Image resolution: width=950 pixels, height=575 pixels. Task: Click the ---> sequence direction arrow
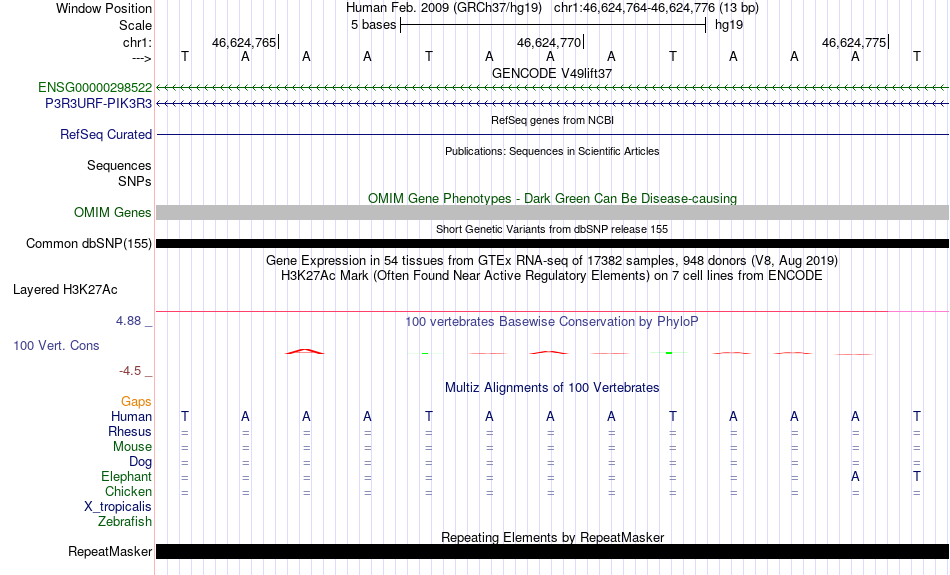(141, 58)
